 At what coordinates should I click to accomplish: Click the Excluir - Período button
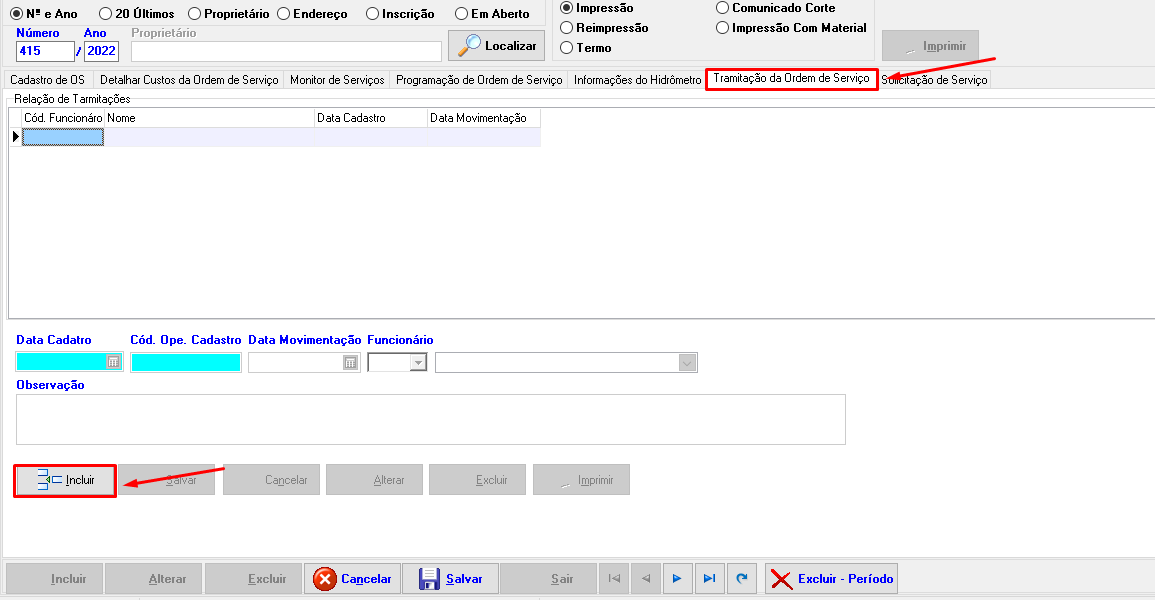[831, 579]
